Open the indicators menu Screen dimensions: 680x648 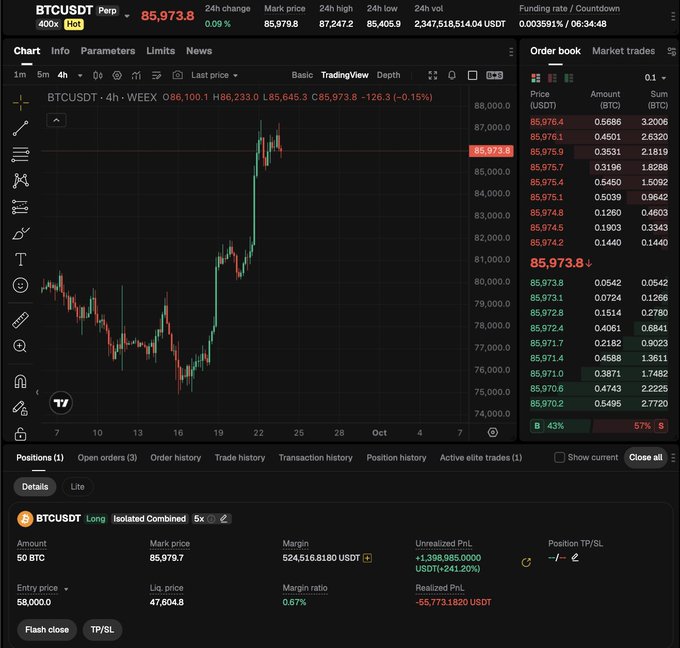click(x=137, y=75)
